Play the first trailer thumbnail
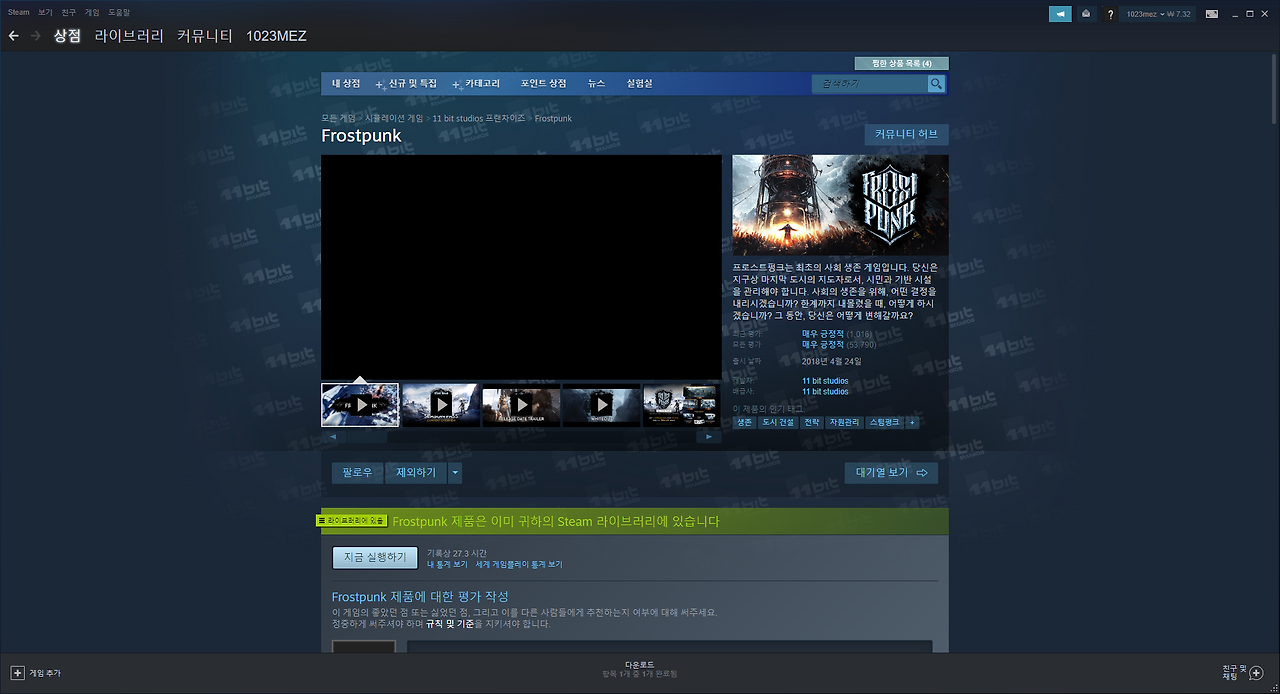This screenshot has height=694, width=1280. [x=360, y=405]
